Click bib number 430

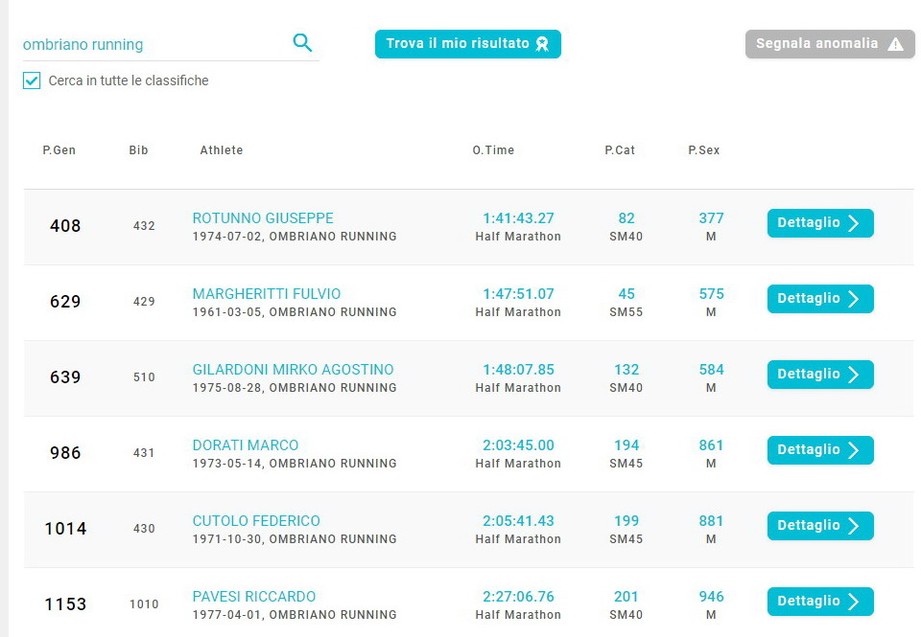tap(144, 529)
